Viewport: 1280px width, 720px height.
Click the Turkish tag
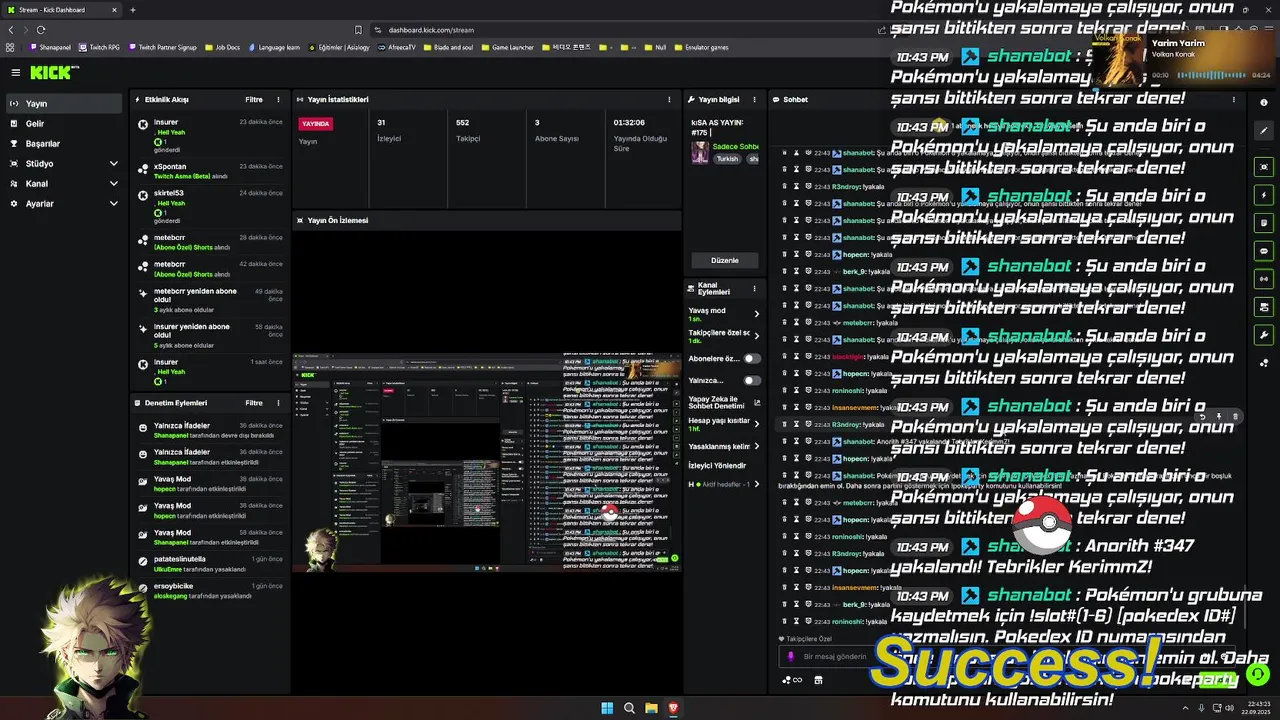click(x=727, y=158)
